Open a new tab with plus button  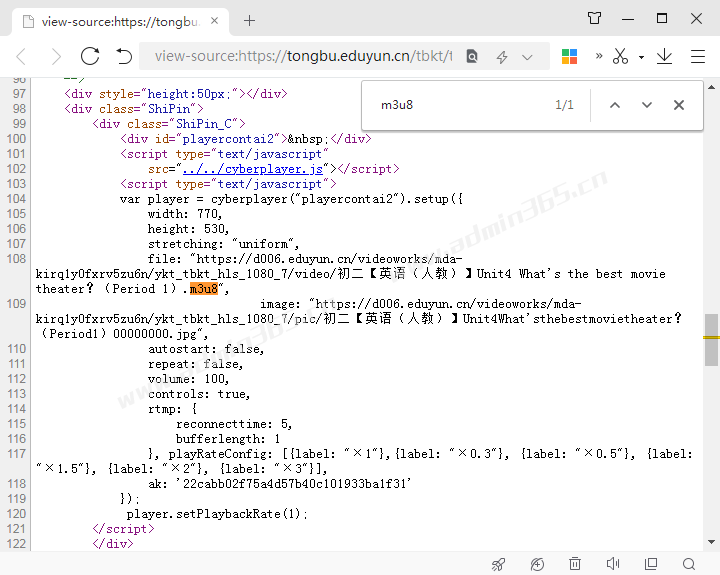tap(249, 21)
